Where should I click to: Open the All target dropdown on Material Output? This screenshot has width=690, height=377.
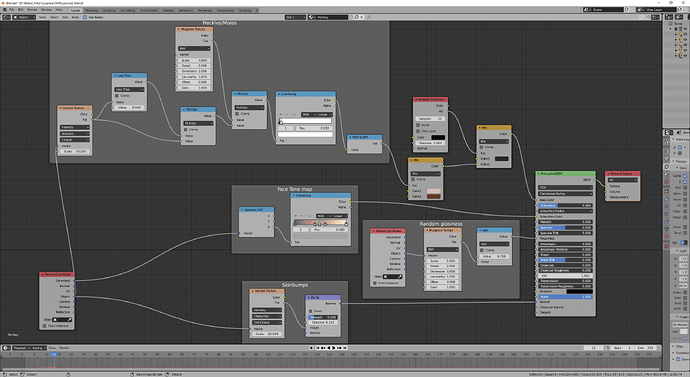coord(623,180)
